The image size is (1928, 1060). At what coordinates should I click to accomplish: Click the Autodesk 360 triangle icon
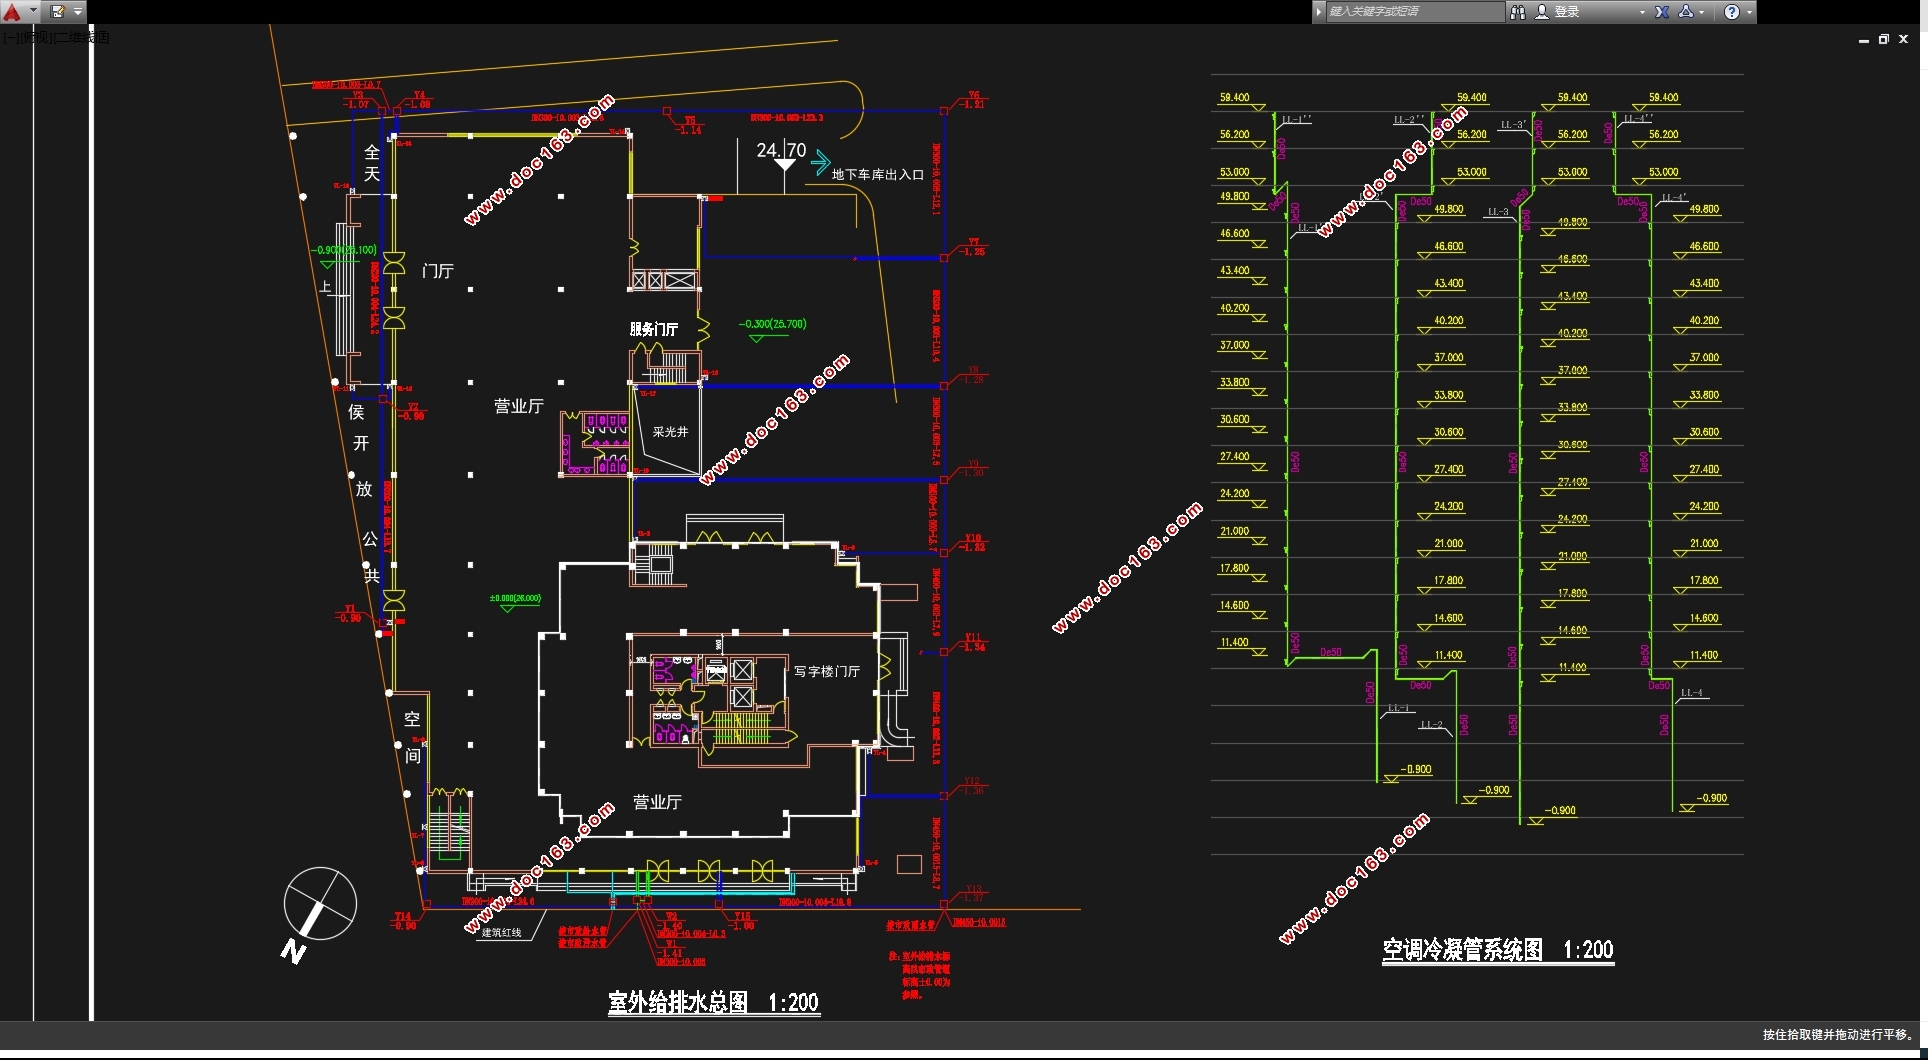coord(1686,12)
